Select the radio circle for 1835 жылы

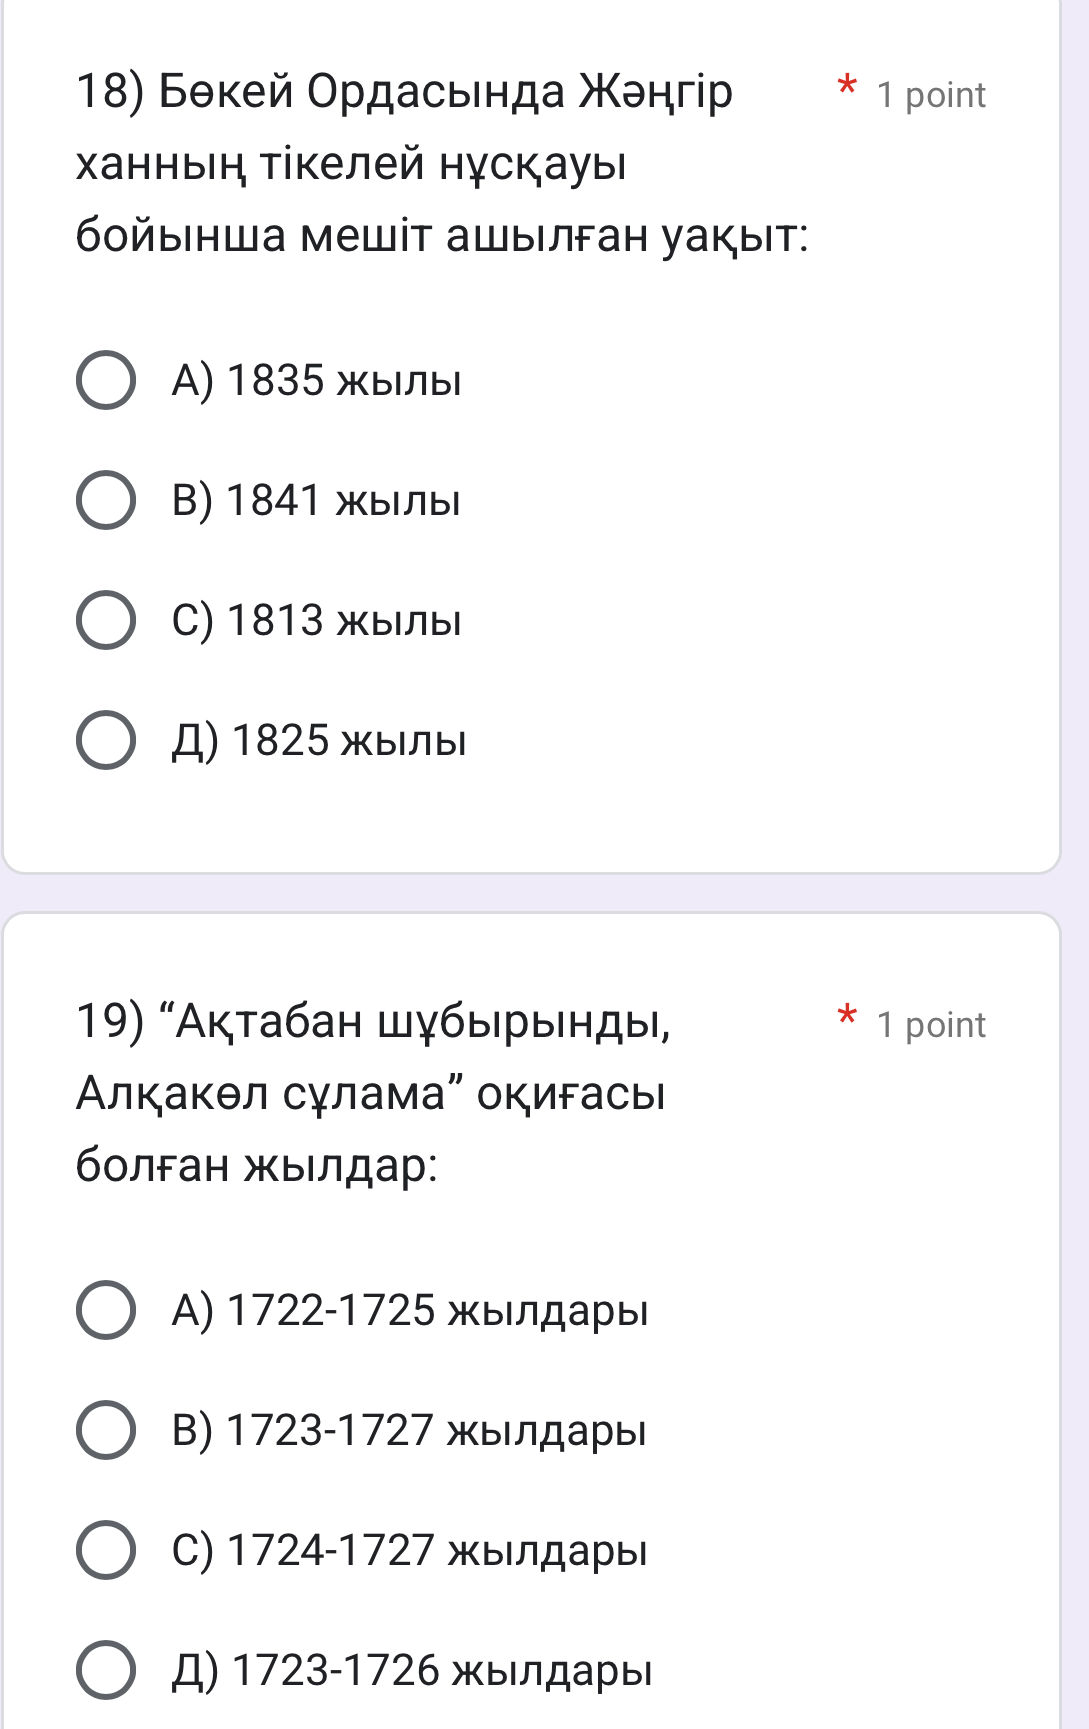click(106, 381)
